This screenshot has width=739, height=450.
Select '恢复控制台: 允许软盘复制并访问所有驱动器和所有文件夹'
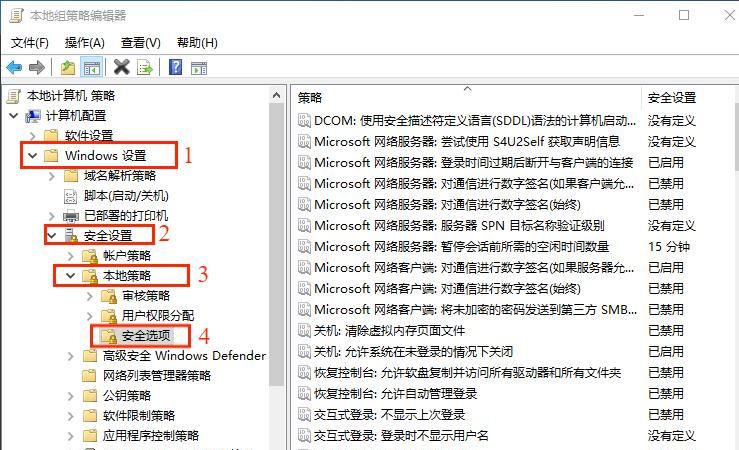click(x=468, y=373)
